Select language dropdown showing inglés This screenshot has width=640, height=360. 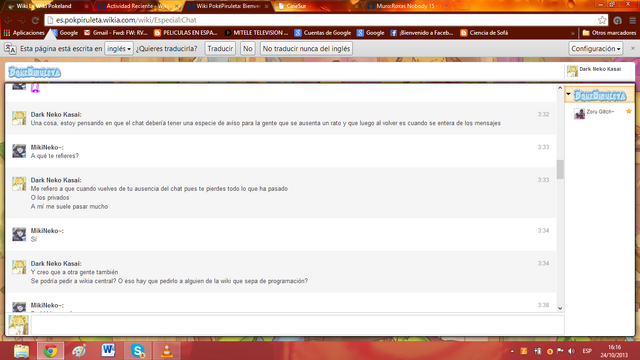tap(119, 49)
